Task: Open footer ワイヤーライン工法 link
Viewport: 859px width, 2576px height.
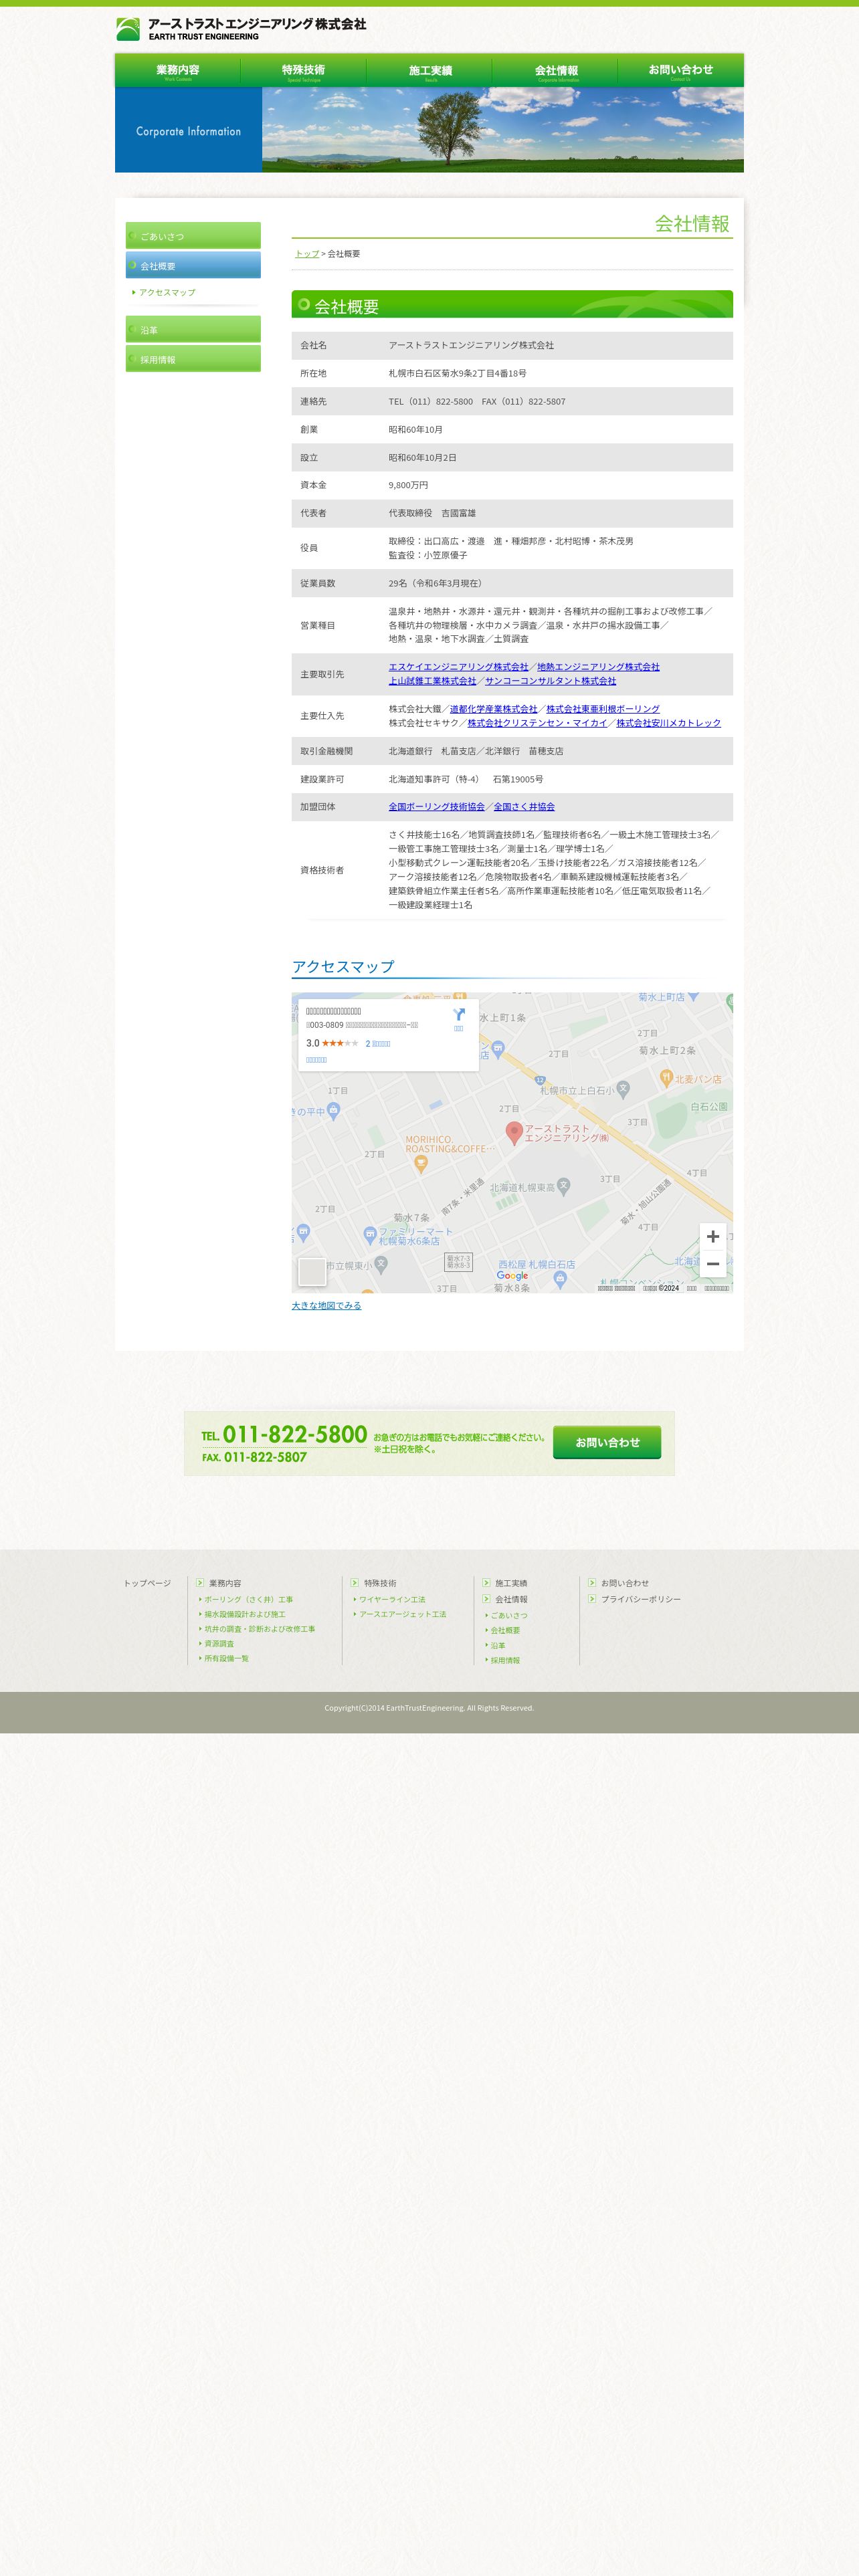Action: [392, 1599]
